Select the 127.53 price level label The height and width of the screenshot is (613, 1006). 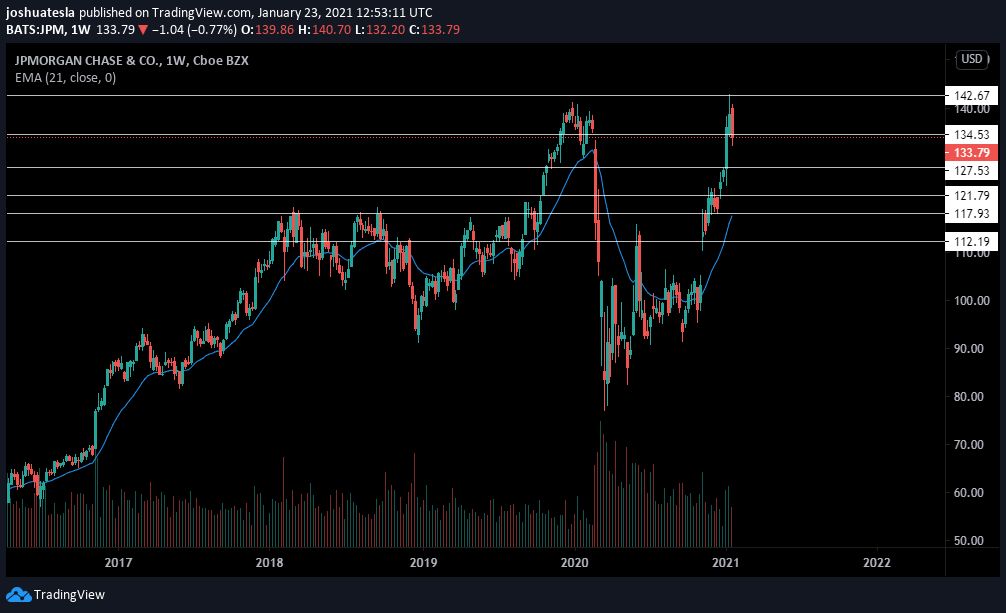(971, 171)
